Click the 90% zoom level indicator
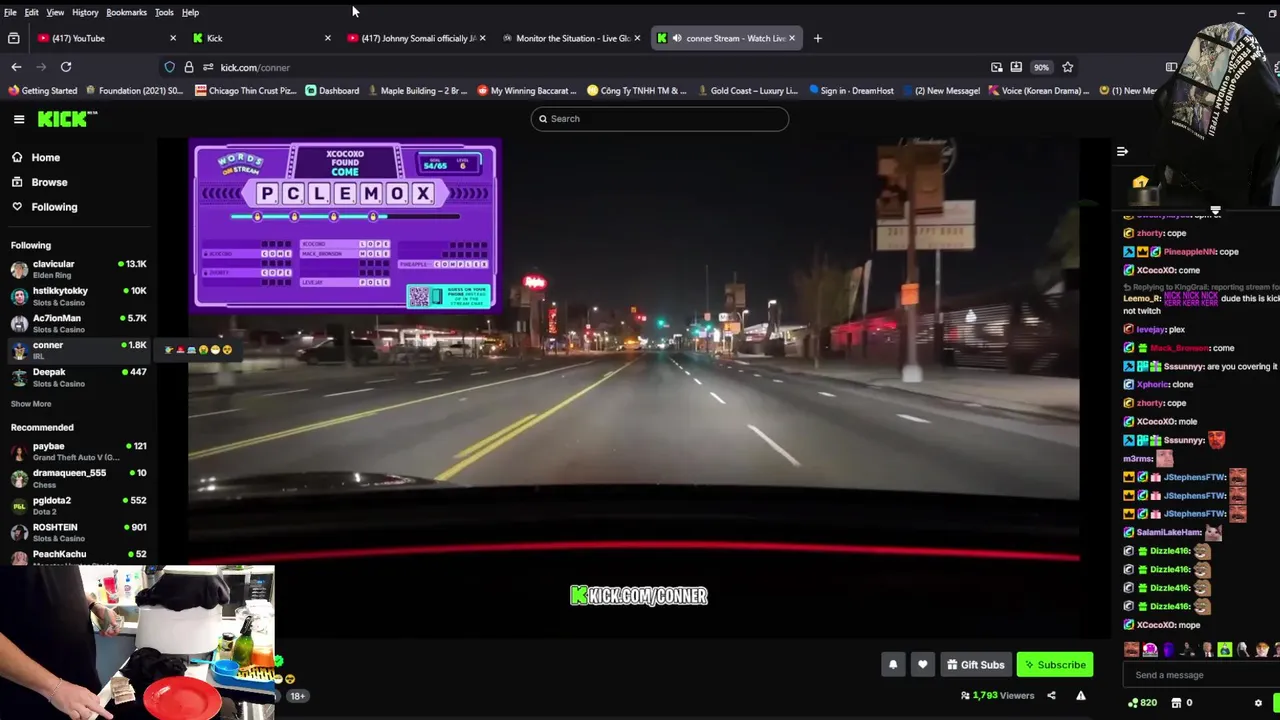Image resolution: width=1280 pixels, height=720 pixels. [x=1042, y=67]
